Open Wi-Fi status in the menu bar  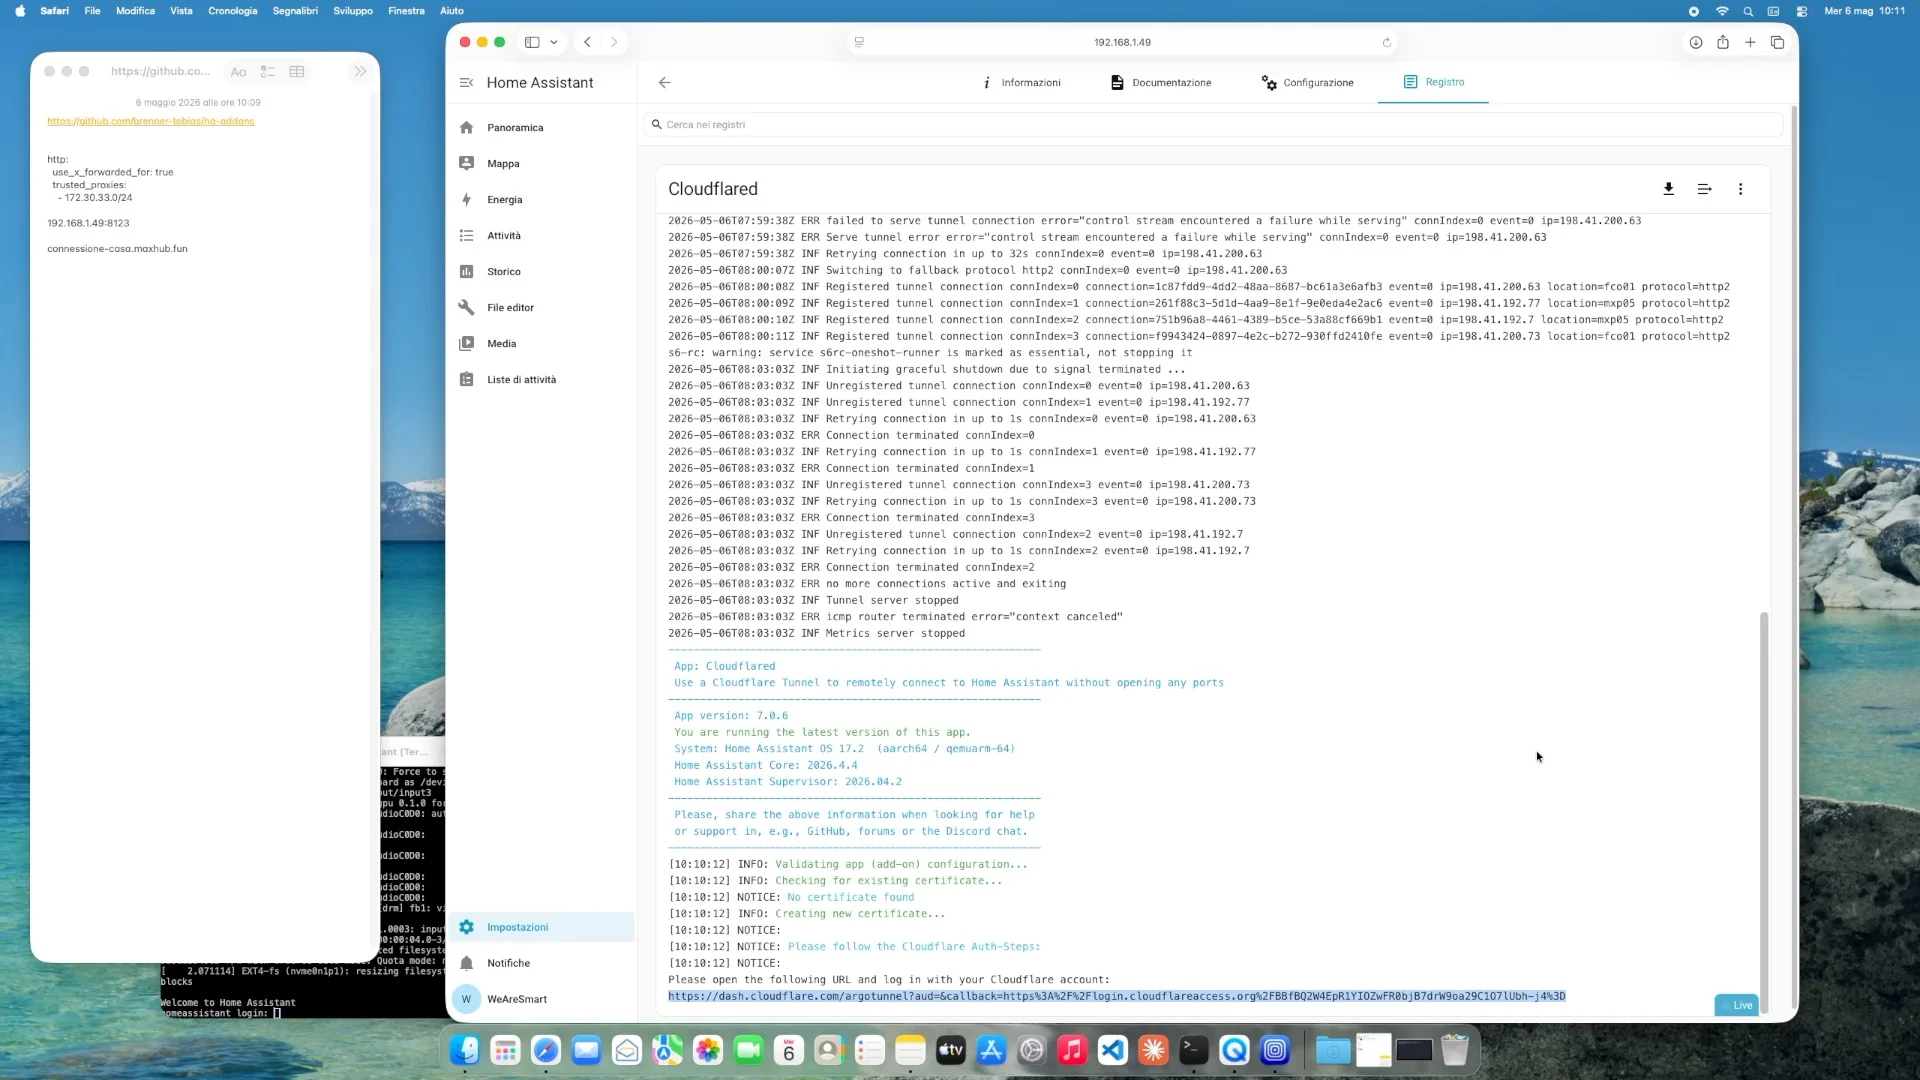[1722, 11]
